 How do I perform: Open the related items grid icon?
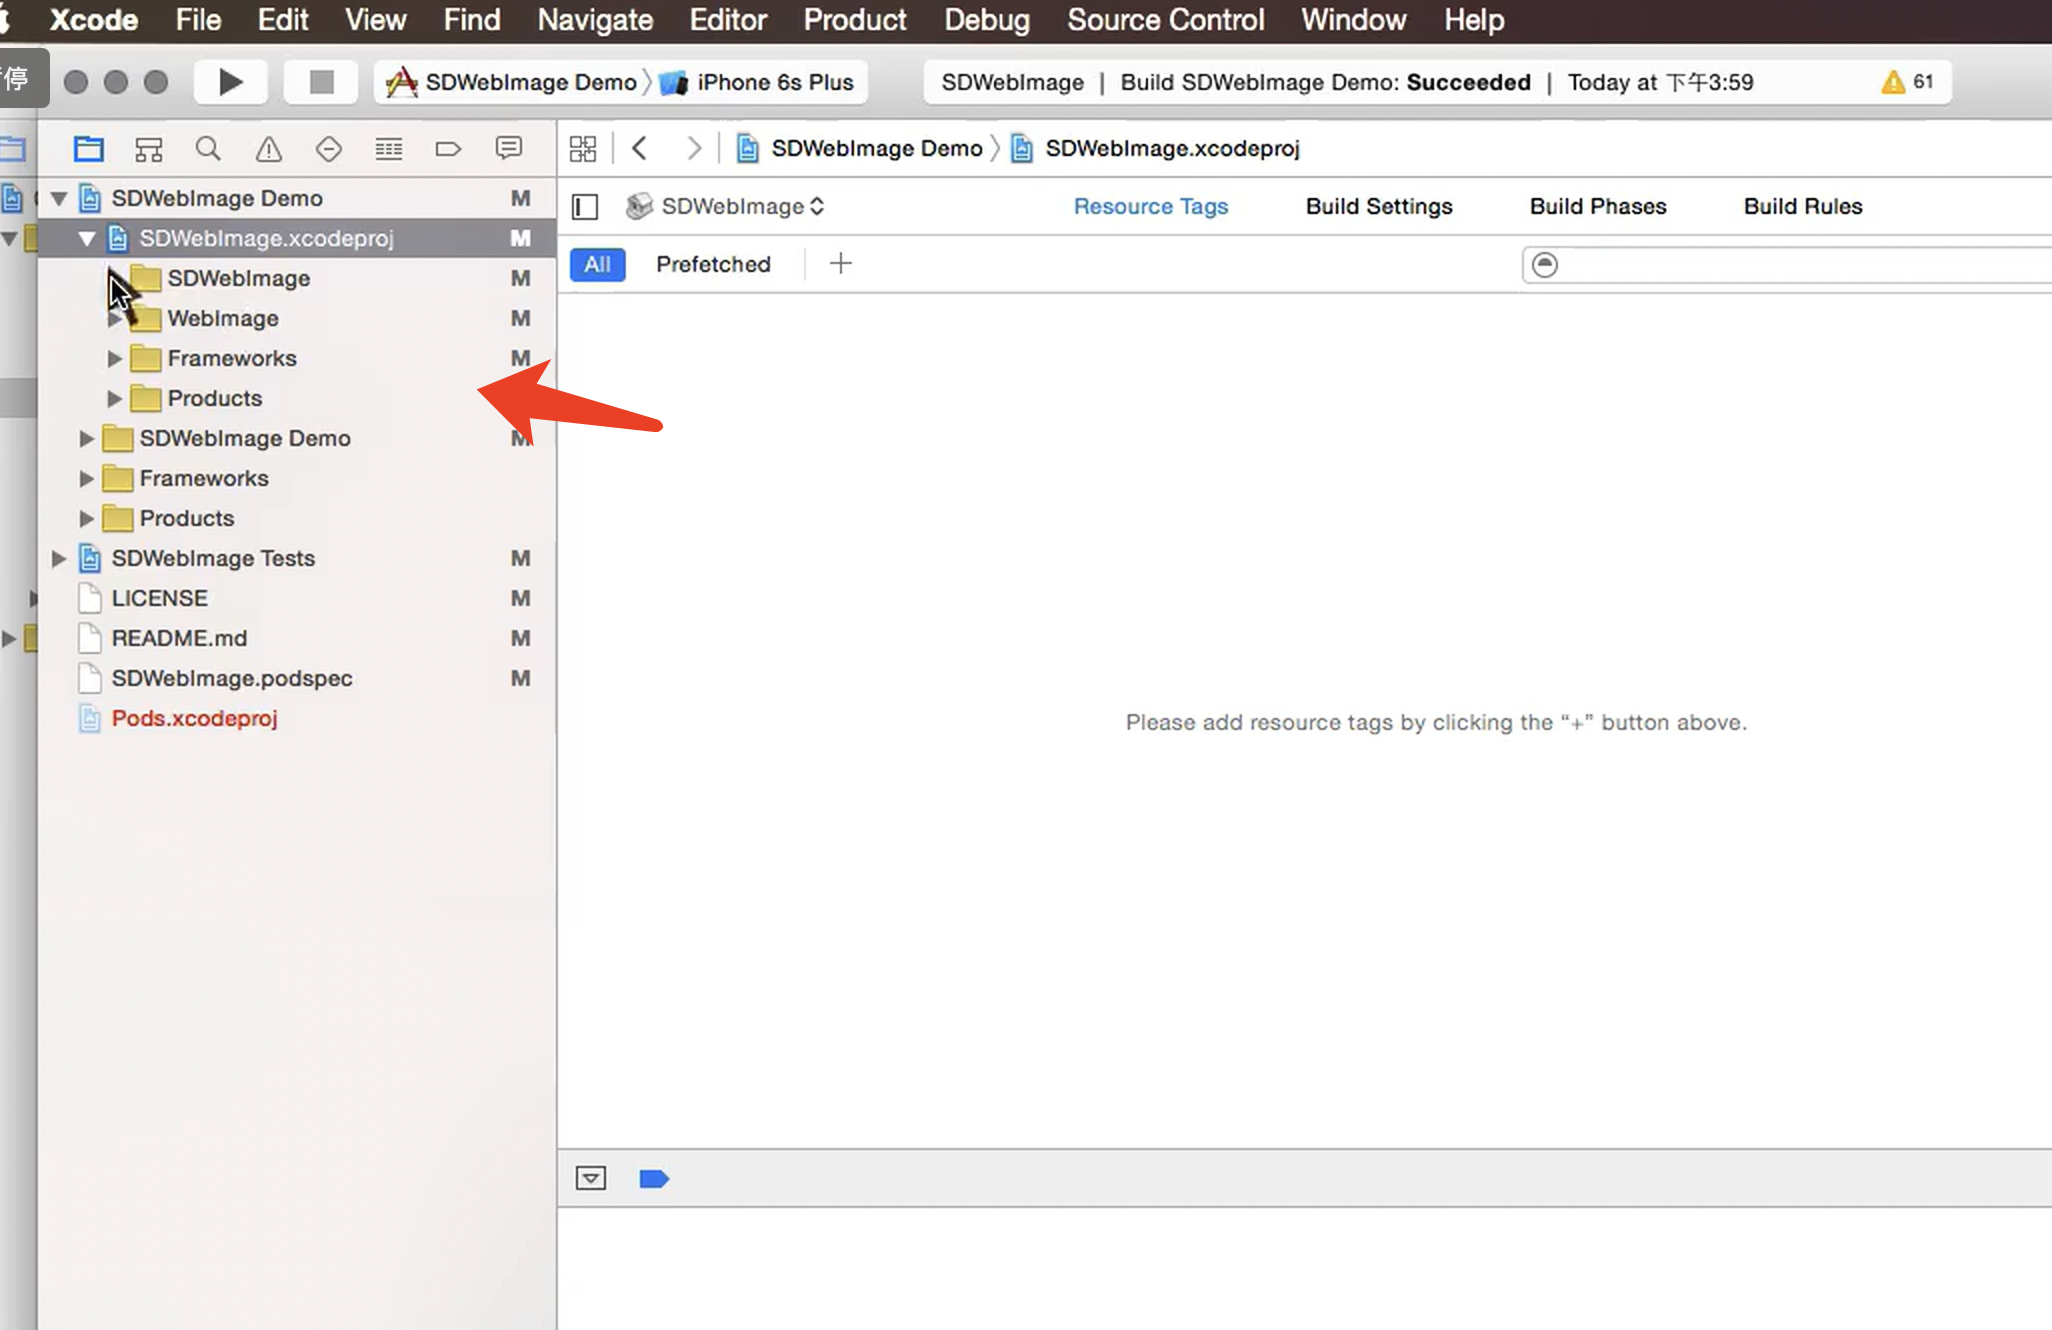(x=583, y=149)
